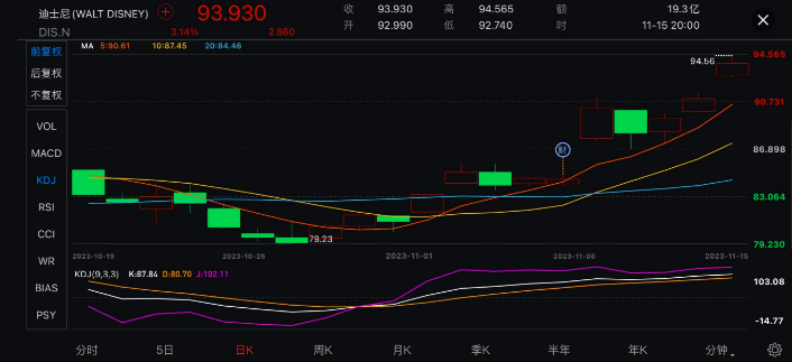Viewport: 792px width, 363px height.
Task: Click the first green candlestick on 2023-10-19
Action: pyautogui.click(x=88, y=182)
